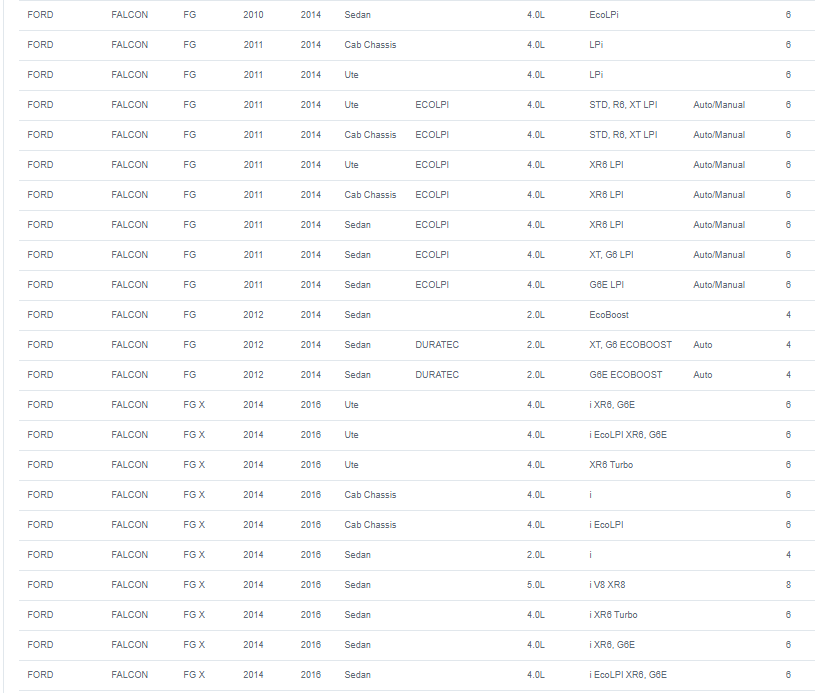Click the LPi Cab Chassis 2011 row

(417, 45)
